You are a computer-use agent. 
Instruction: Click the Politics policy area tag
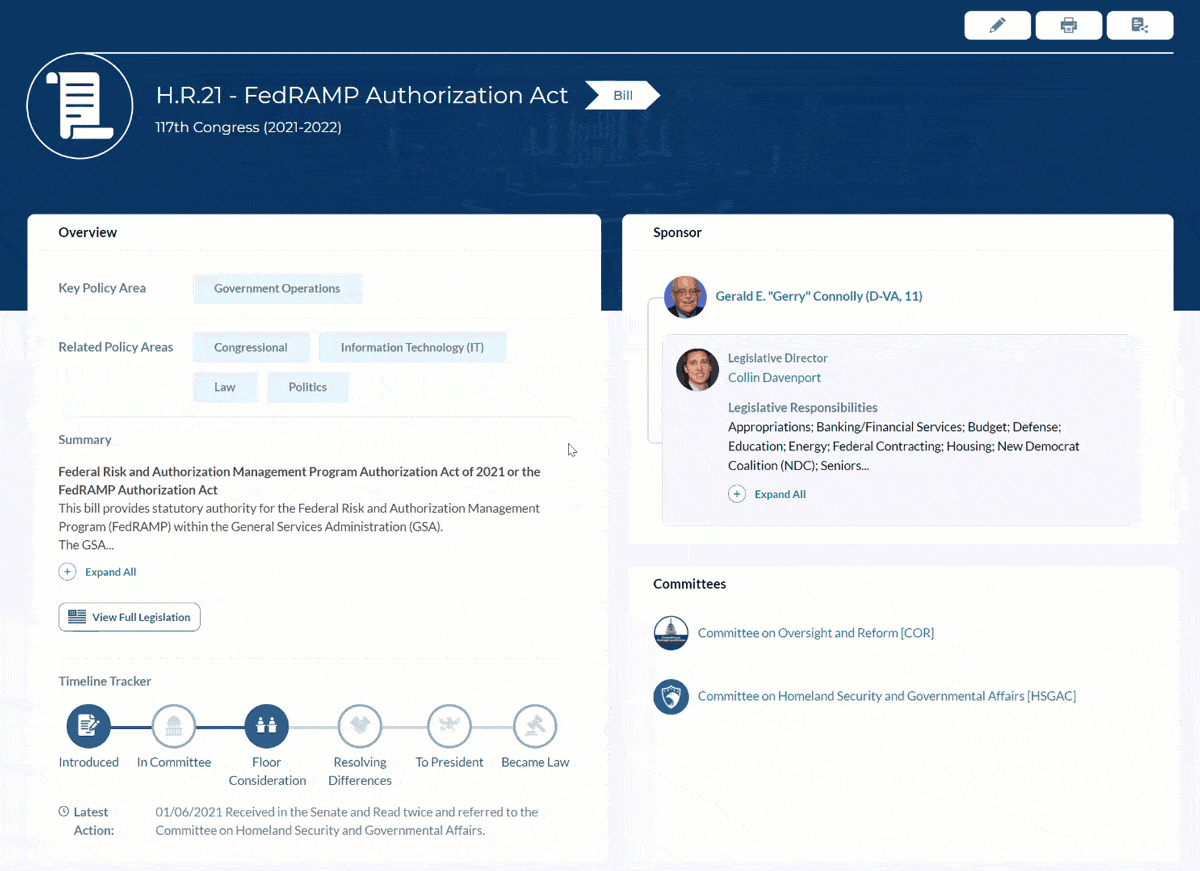[x=308, y=387]
